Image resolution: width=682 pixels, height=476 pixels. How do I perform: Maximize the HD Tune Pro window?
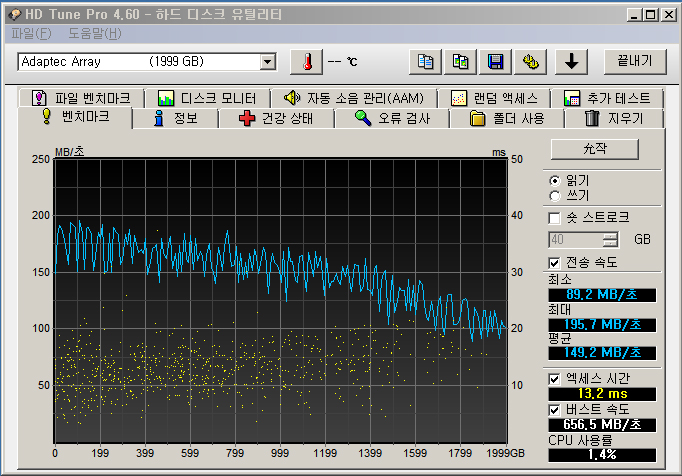[651, 15]
